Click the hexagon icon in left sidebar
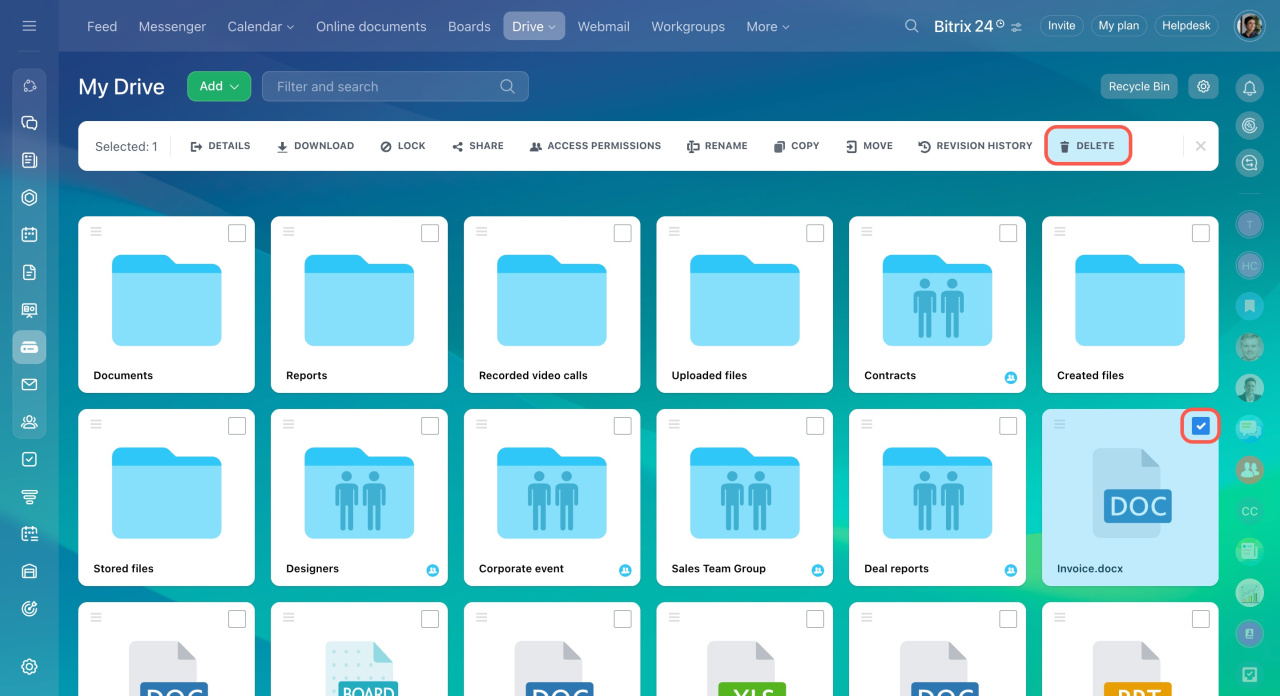This screenshot has height=696, width=1280. [29, 198]
